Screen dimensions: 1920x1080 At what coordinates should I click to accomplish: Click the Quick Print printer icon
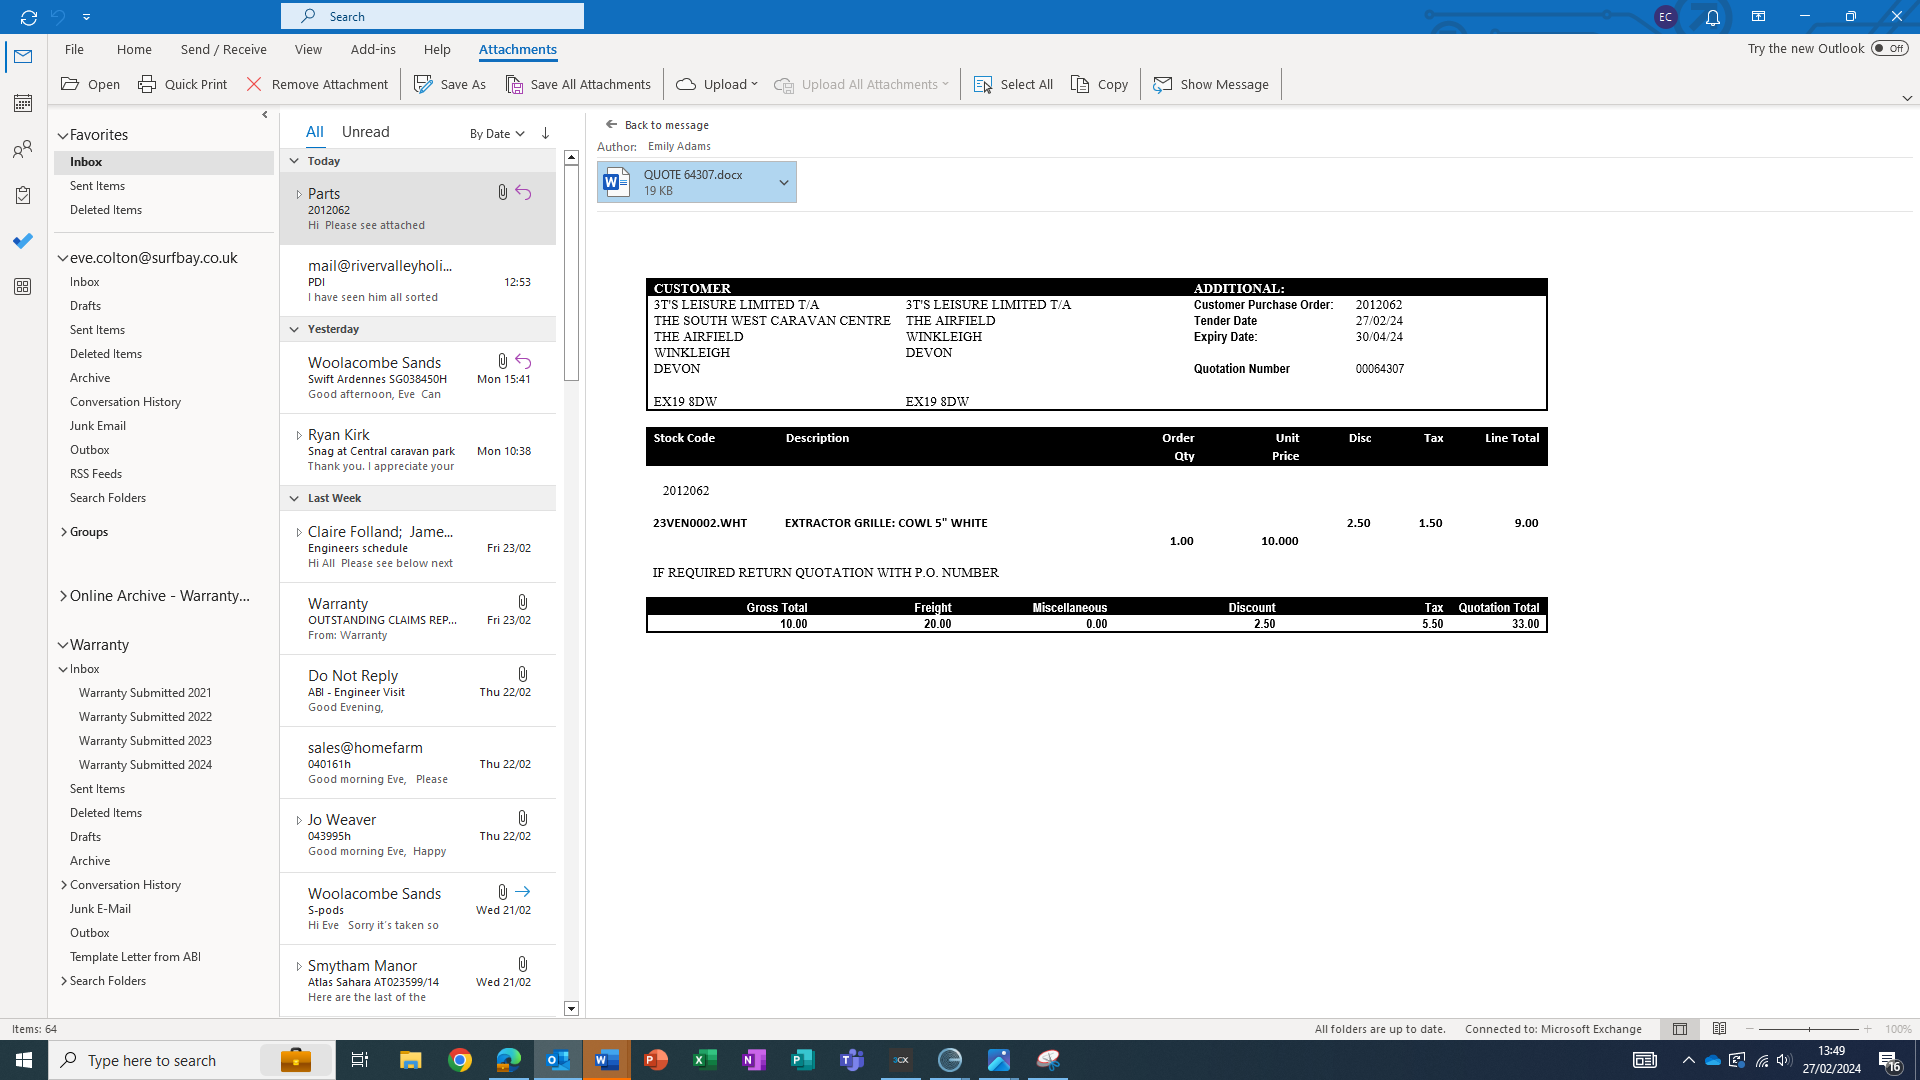pyautogui.click(x=147, y=85)
